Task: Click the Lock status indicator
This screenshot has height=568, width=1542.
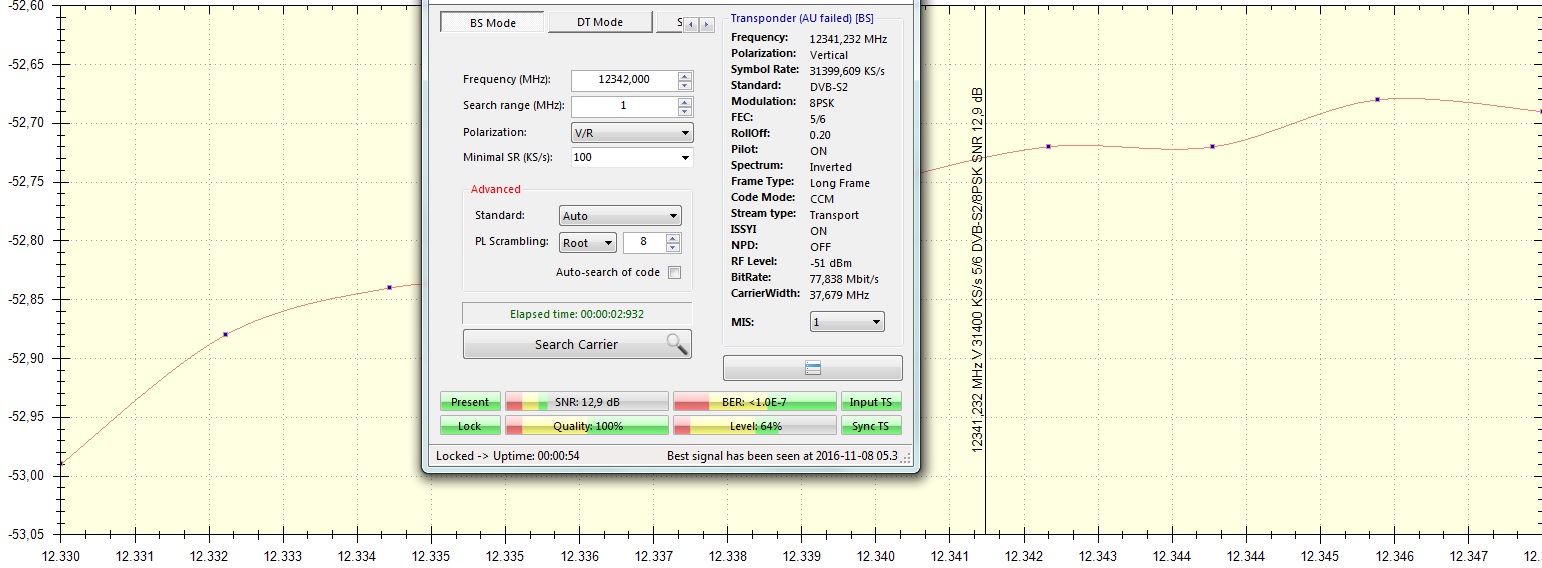Action: (469, 426)
